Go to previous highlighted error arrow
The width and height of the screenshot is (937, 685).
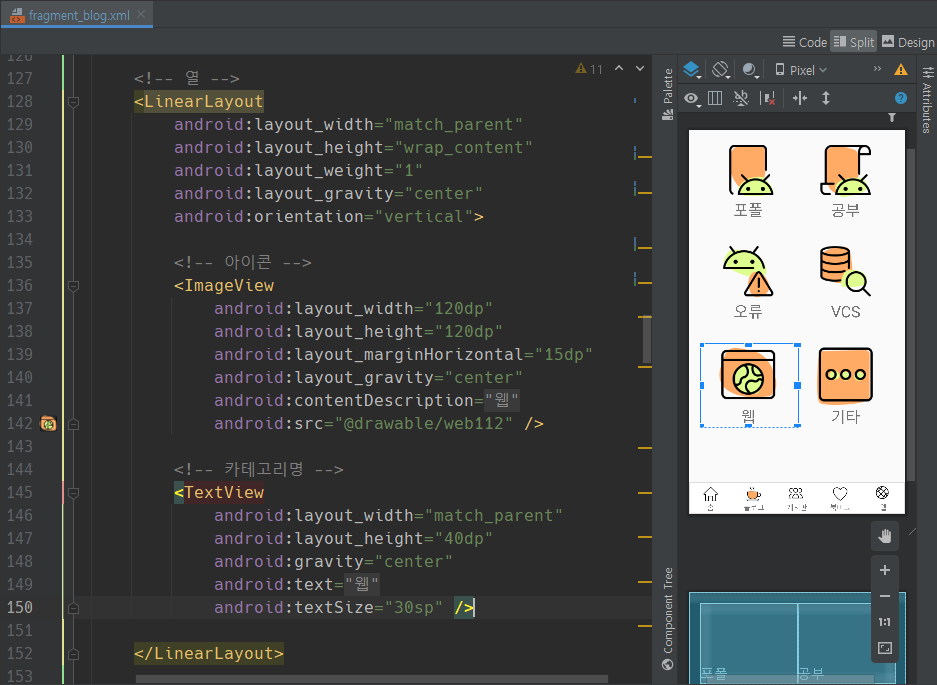point(619,68)
